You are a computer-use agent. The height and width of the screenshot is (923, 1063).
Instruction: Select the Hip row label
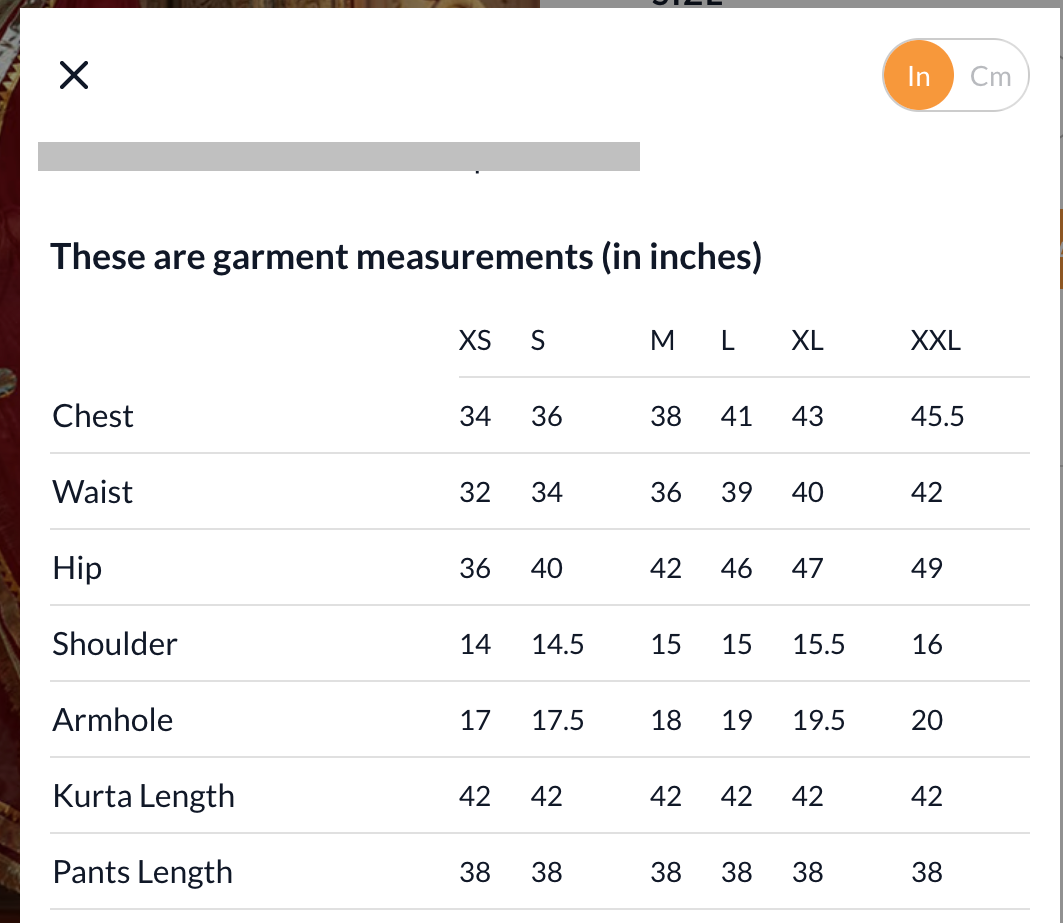(x=77, y=568)
